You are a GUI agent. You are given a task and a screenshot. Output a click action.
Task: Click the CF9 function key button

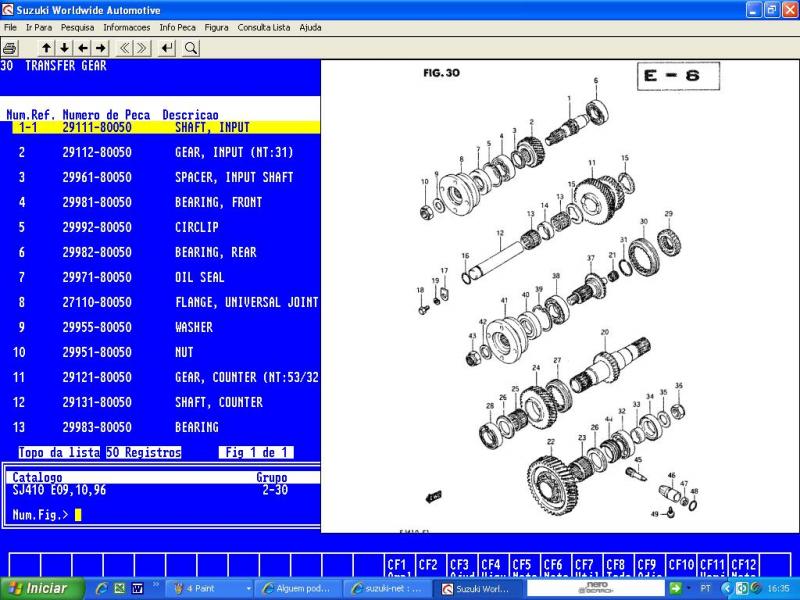pos(649,565)
